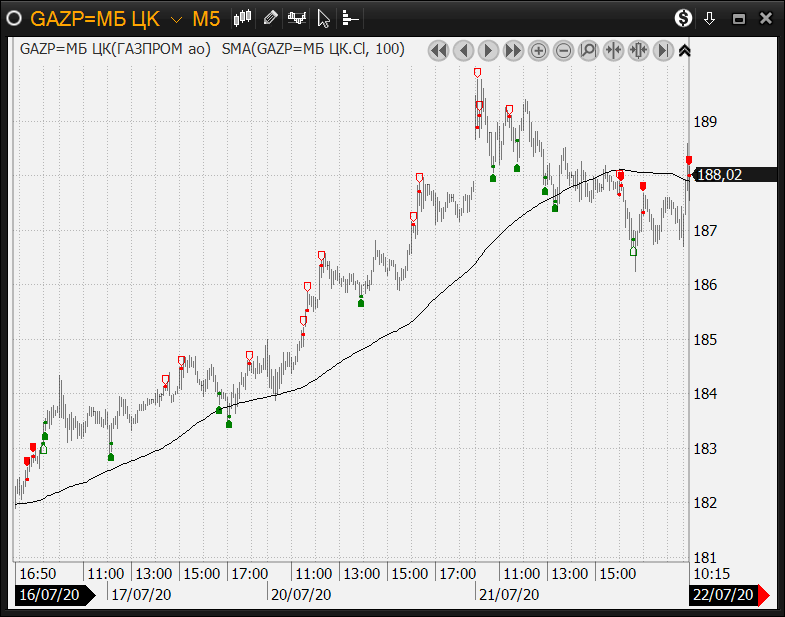Screen dimensions: 785x617
Task: Collapse the chart toolbar with double chevron
Action: [684, 50]
